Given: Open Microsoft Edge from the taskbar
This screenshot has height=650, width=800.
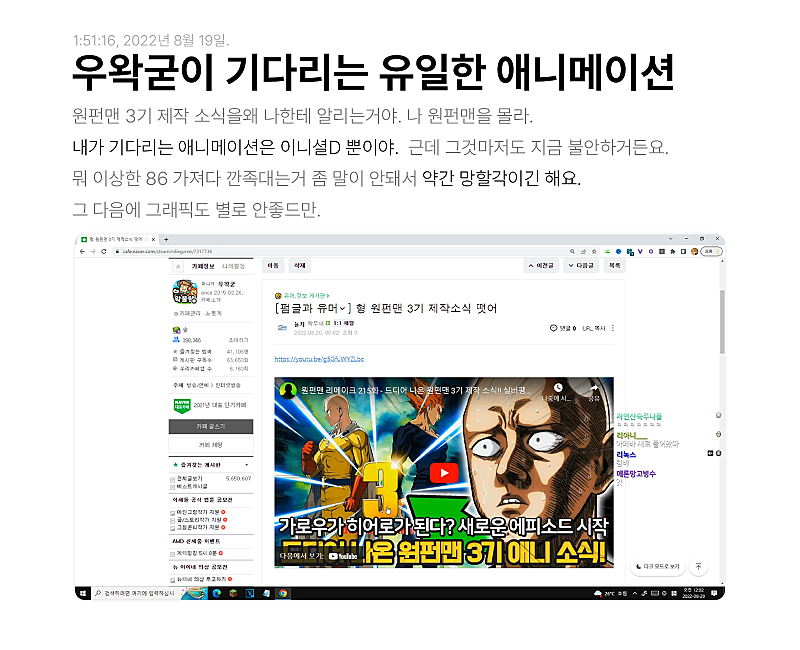Looking at the screenshot, I should pos(217,593).
